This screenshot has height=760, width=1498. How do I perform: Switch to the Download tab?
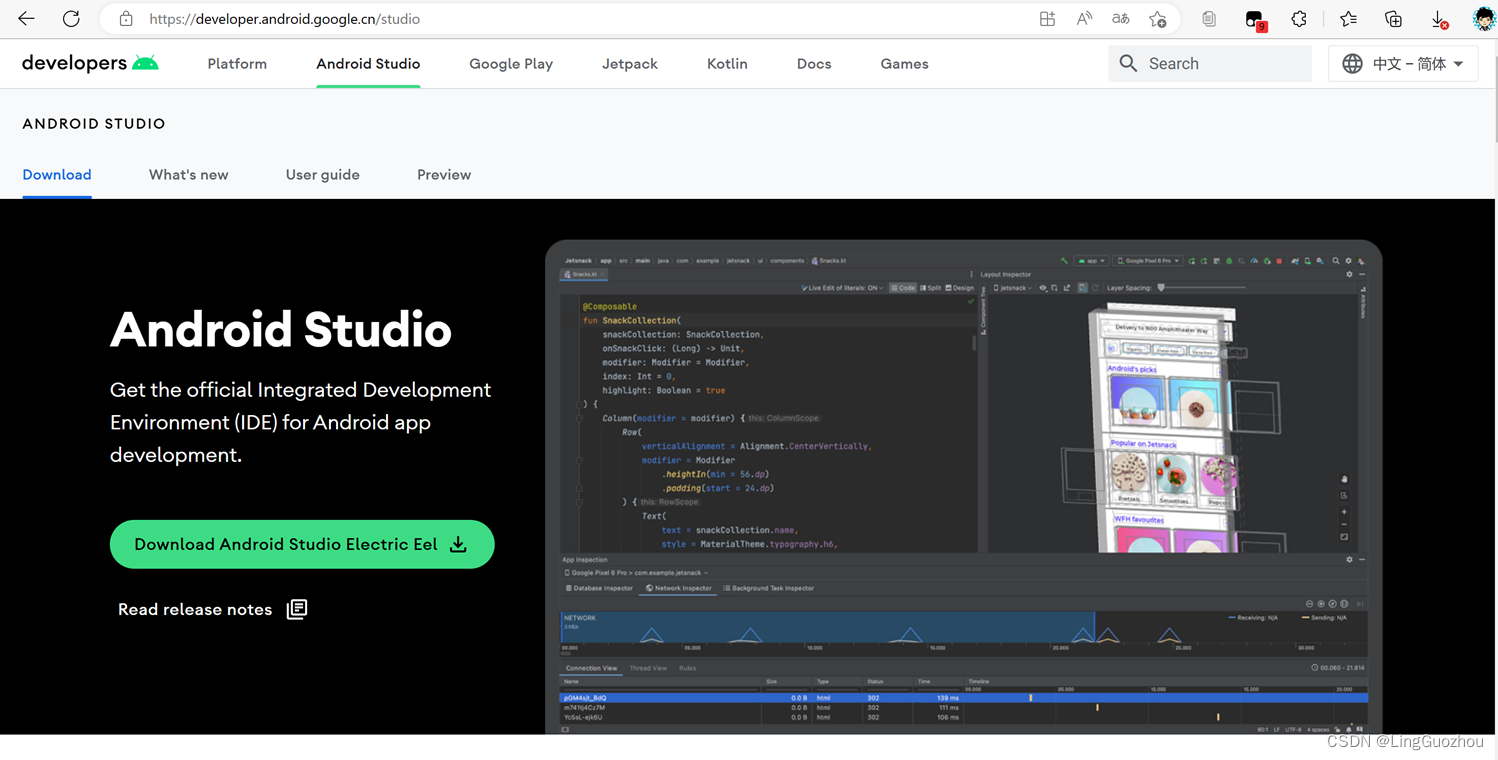click(57, 174)
